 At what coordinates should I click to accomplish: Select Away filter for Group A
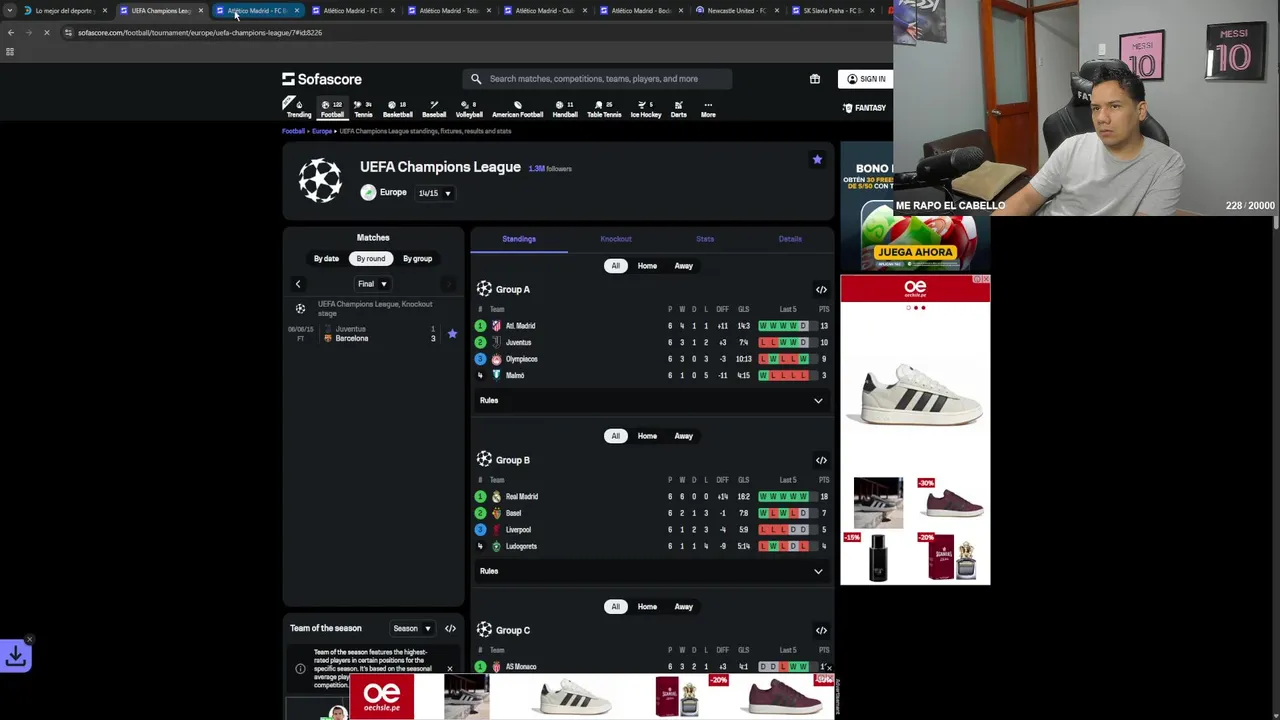(683, 266)
